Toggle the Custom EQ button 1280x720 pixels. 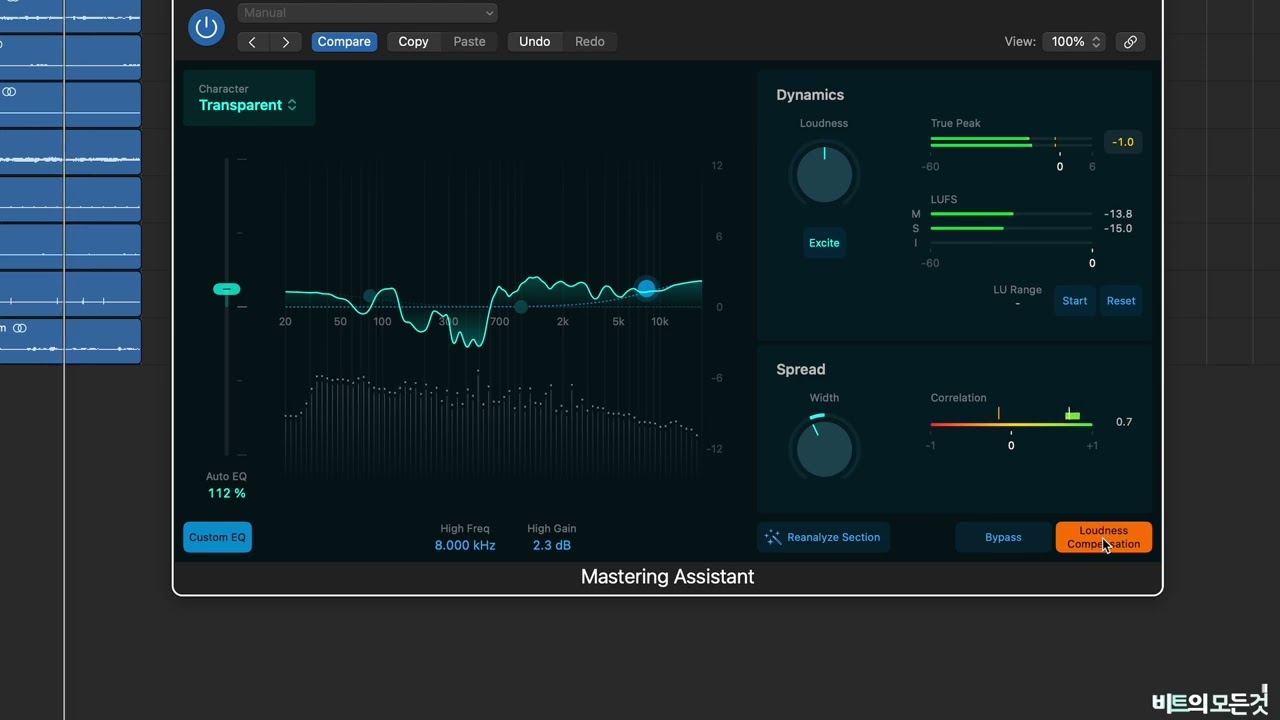217,537
